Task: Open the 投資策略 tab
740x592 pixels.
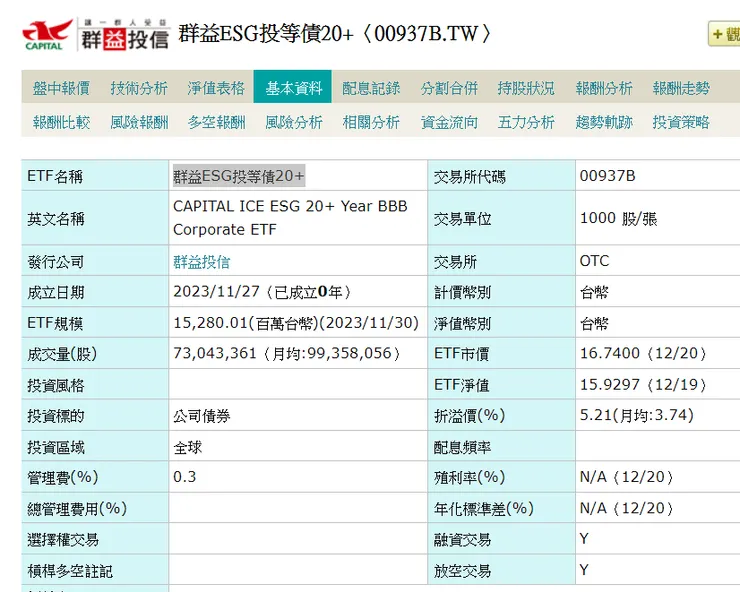Action: click(x=681, y=122)
